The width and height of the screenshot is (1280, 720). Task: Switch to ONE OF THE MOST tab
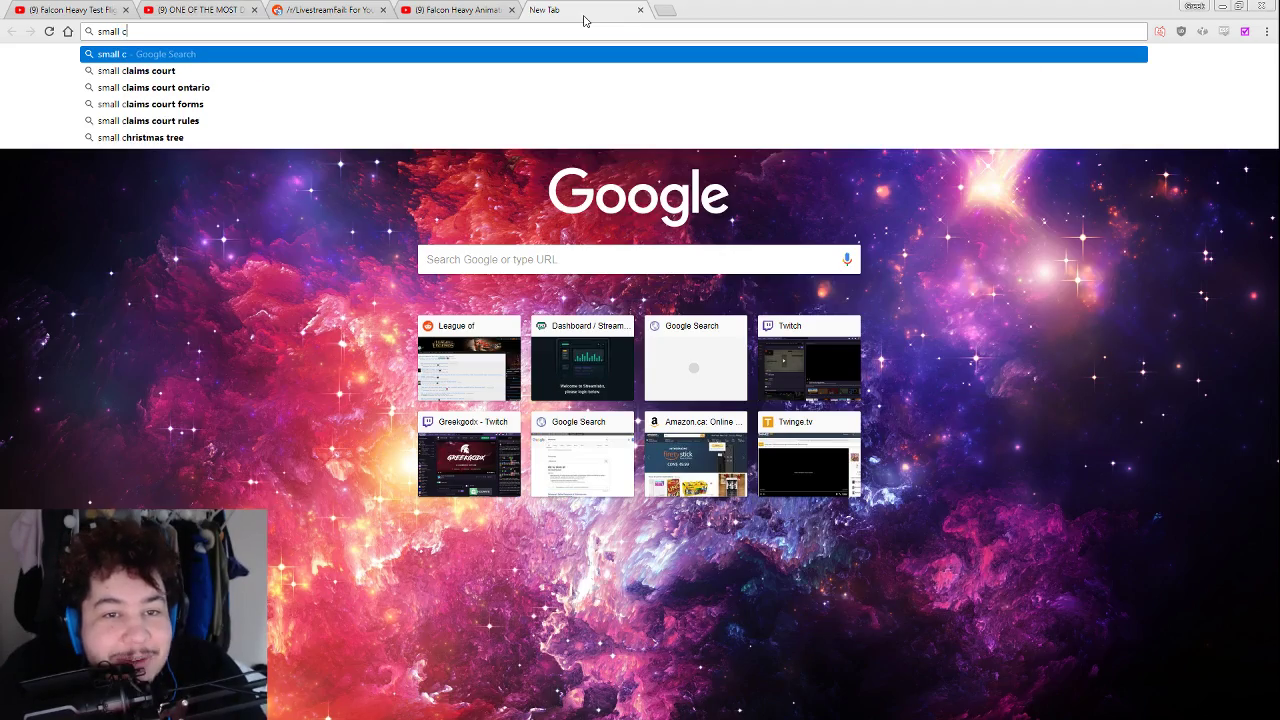pos(197,10)
